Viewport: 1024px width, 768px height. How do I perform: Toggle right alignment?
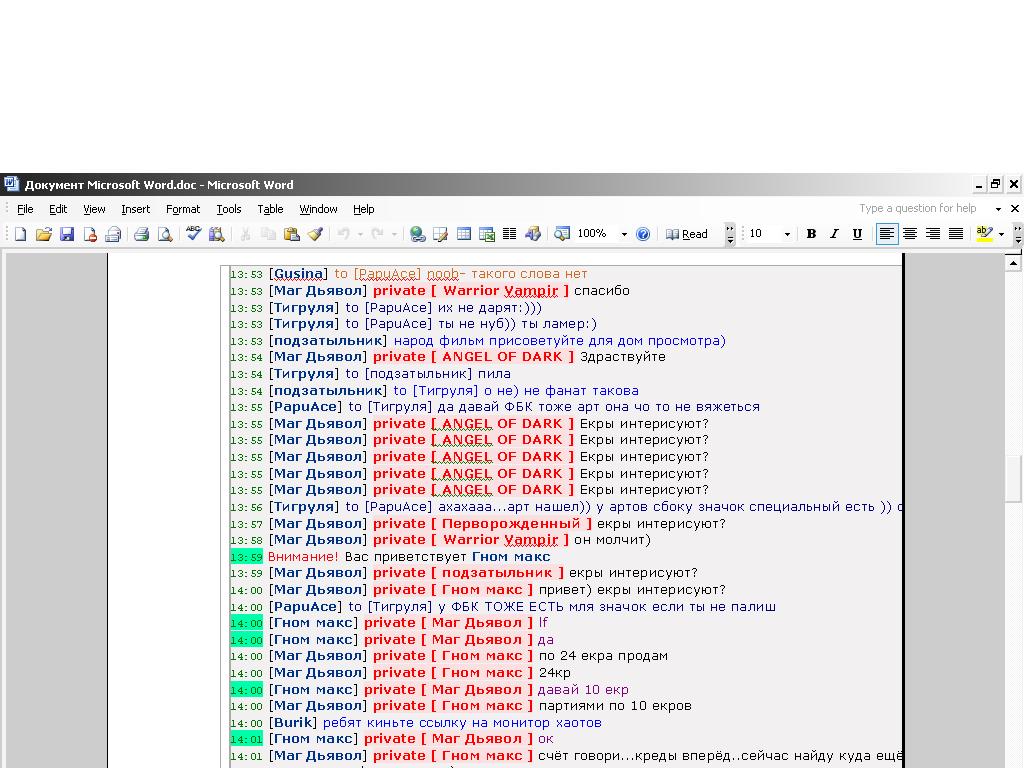[933, 234]
